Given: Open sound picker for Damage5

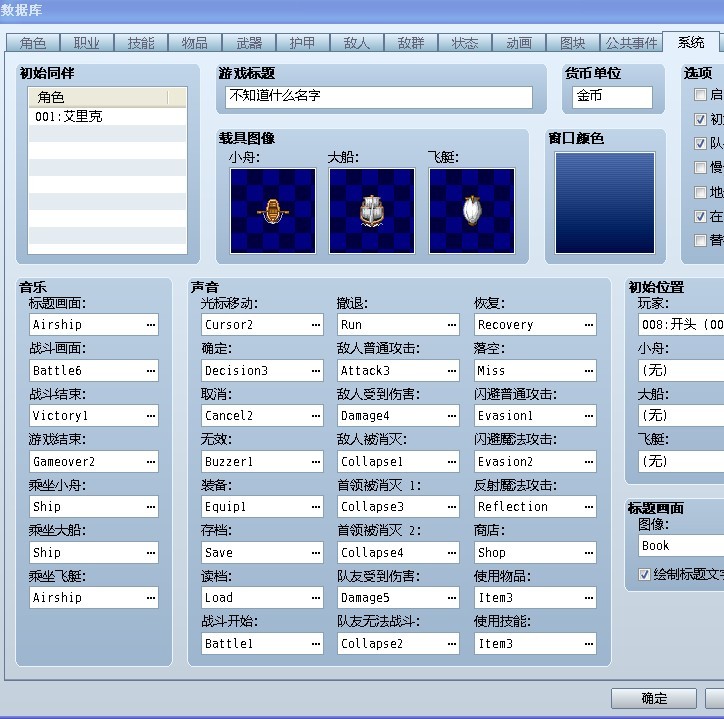Looking at the screenshot, I should 452,598.
